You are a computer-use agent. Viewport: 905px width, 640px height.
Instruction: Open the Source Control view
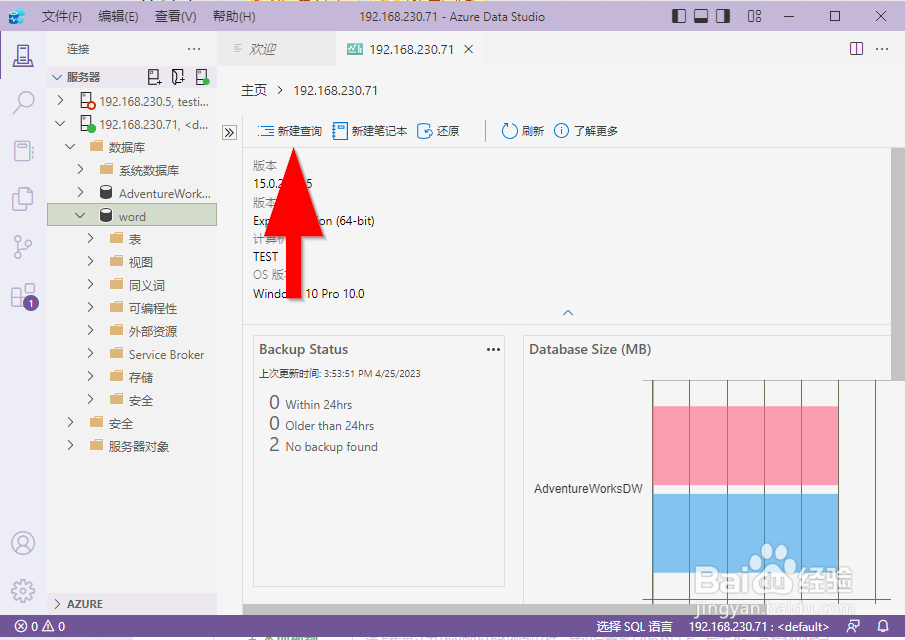click(x=23, y=247)
